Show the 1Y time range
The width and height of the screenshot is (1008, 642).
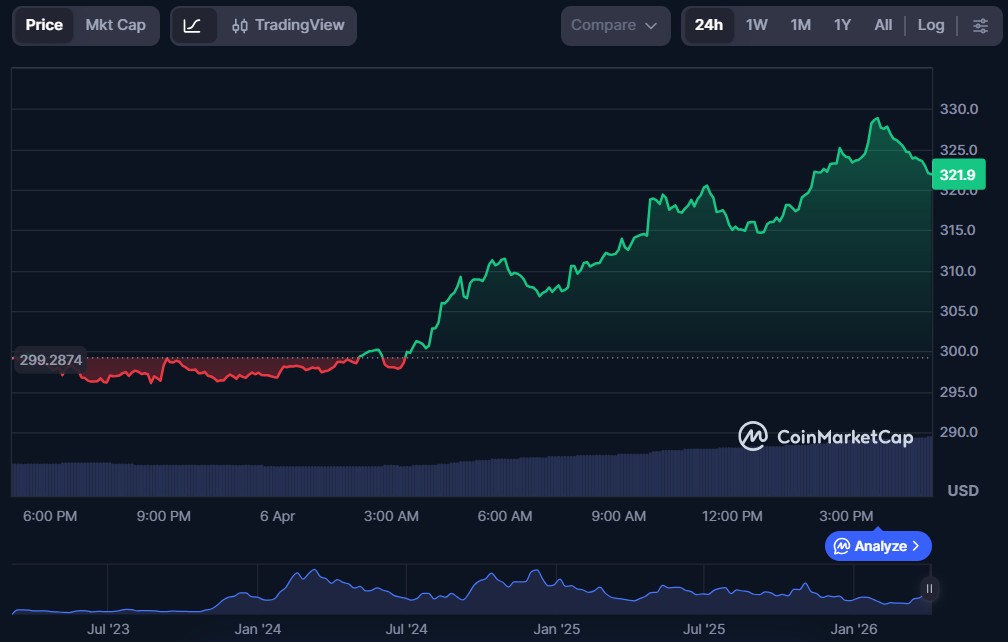tap(842, 26)
